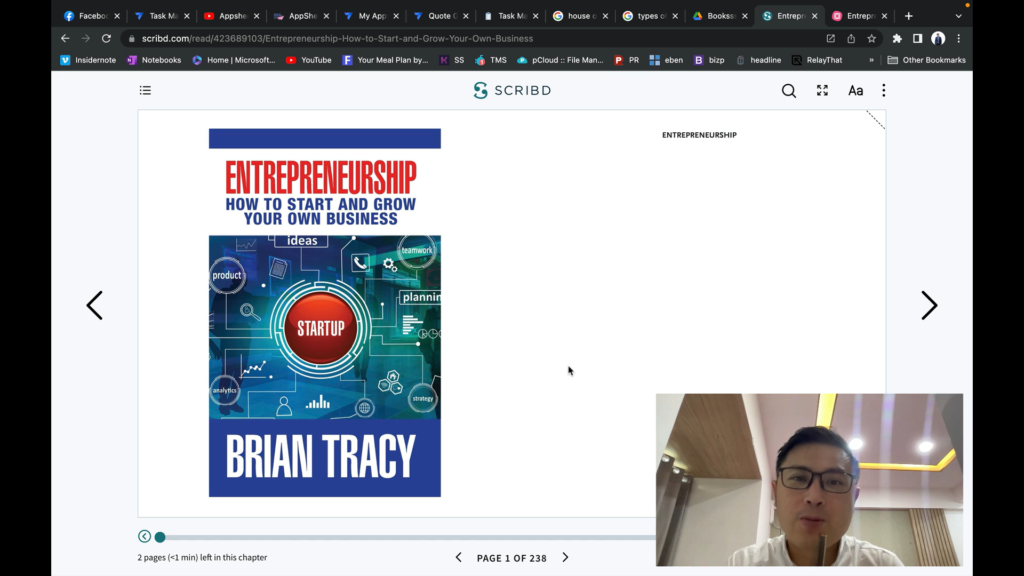Open a new browser tab
This screenshot has width=1024, height=576.
point(908,16)
